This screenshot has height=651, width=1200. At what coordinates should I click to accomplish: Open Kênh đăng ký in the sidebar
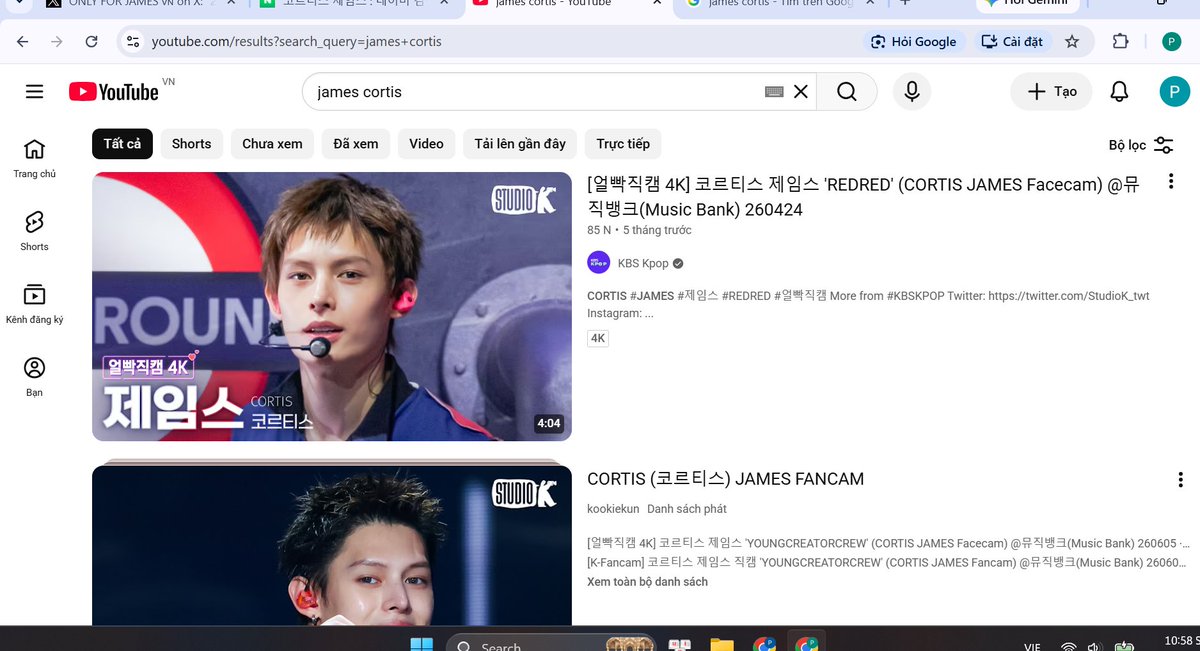click(35, 304)
